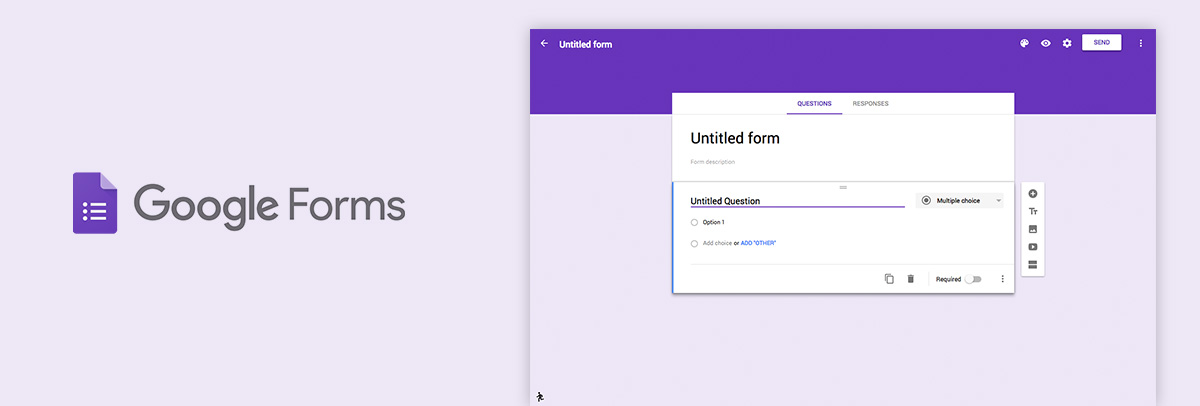
Task: Edit the Untitled form heading
Action: click(735, 138)
